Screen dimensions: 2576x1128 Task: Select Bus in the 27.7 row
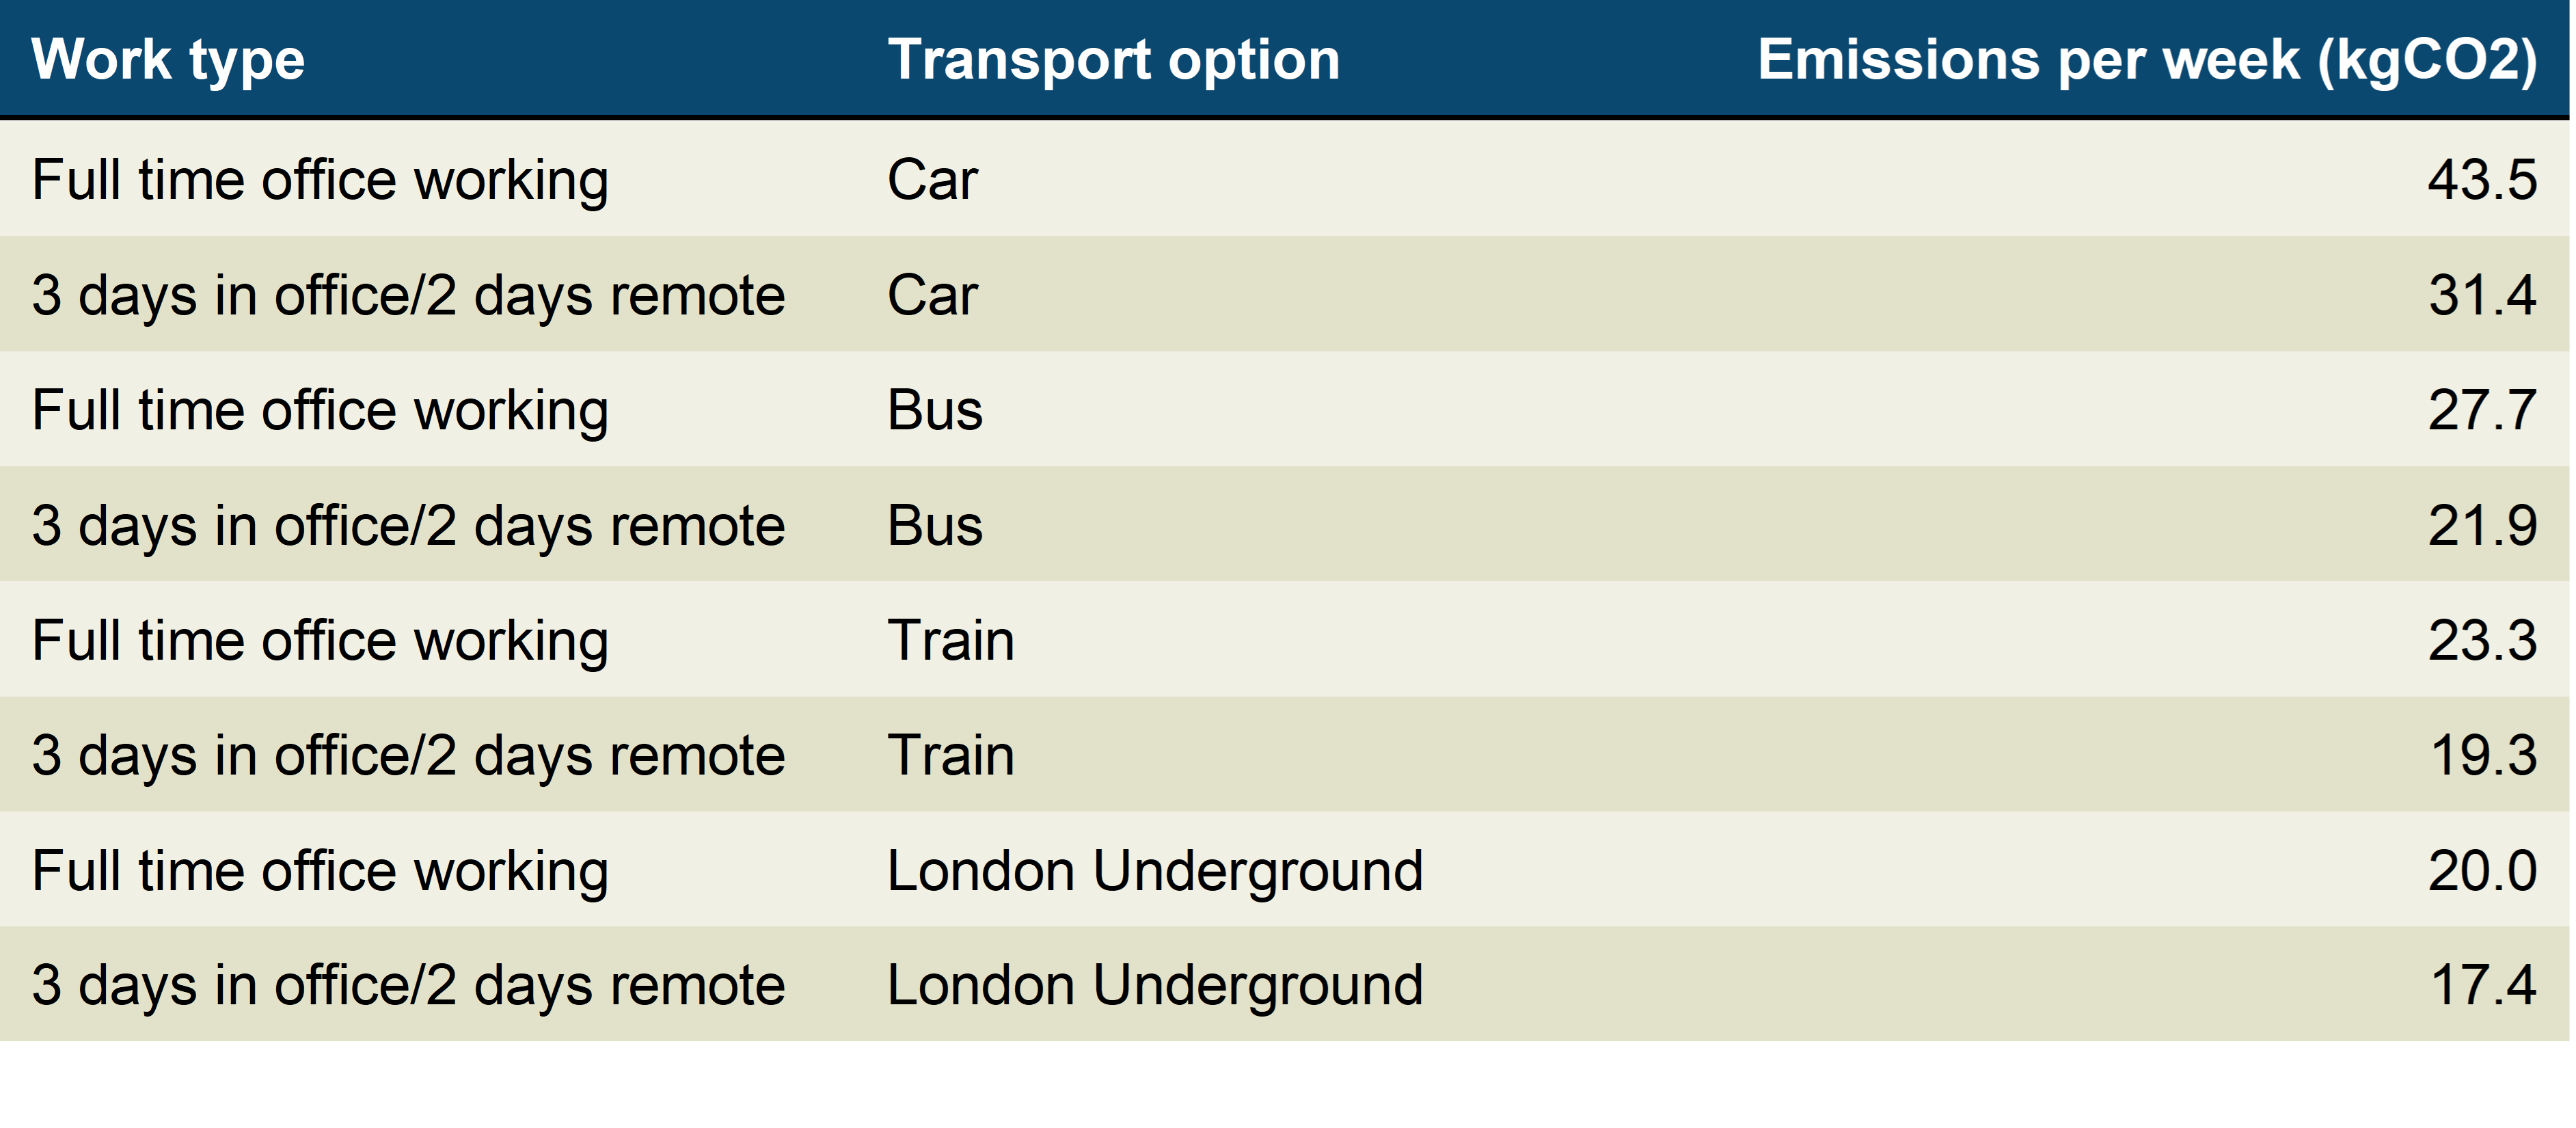(935, 411)
